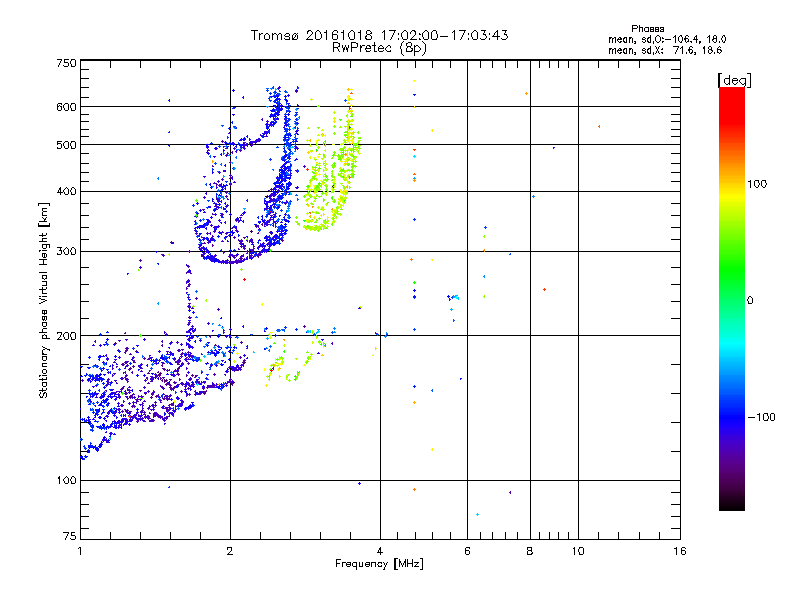Click the y-axis tick label '75'
This screenshot has height=600, width=800.
tap(70, 536)
